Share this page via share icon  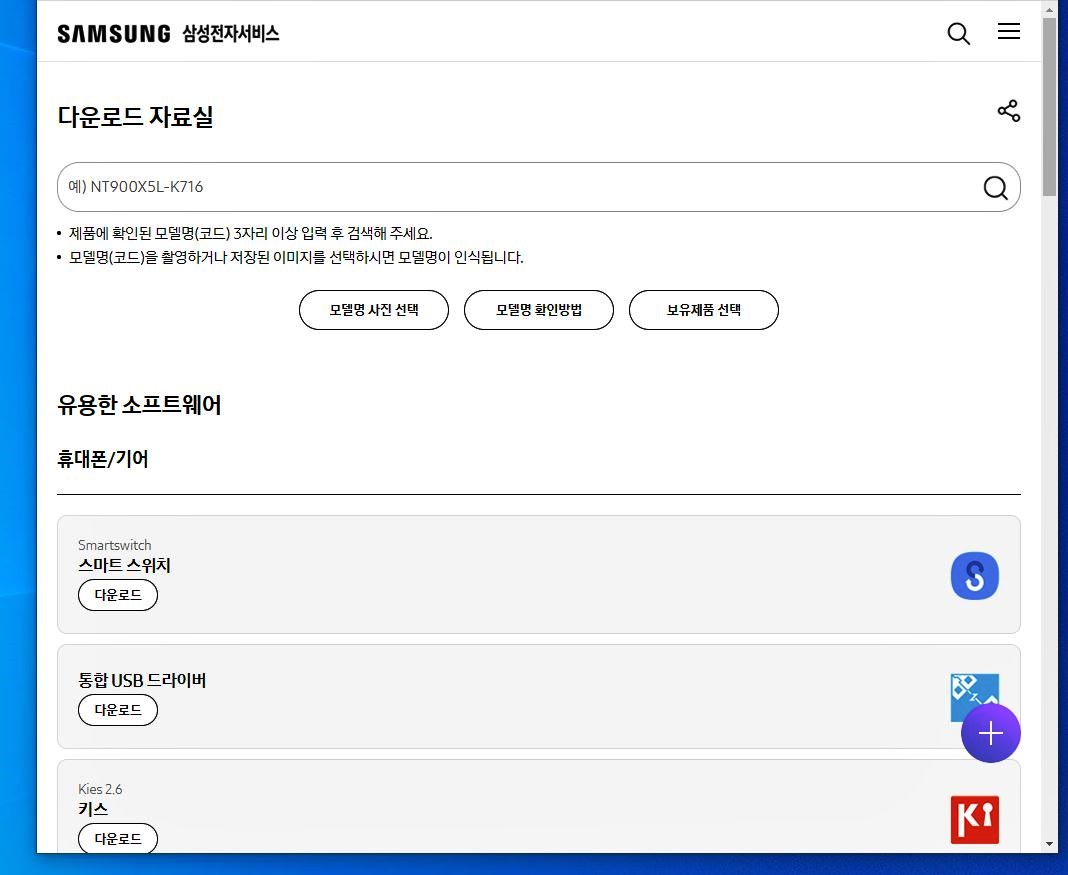click(1009, 111)
